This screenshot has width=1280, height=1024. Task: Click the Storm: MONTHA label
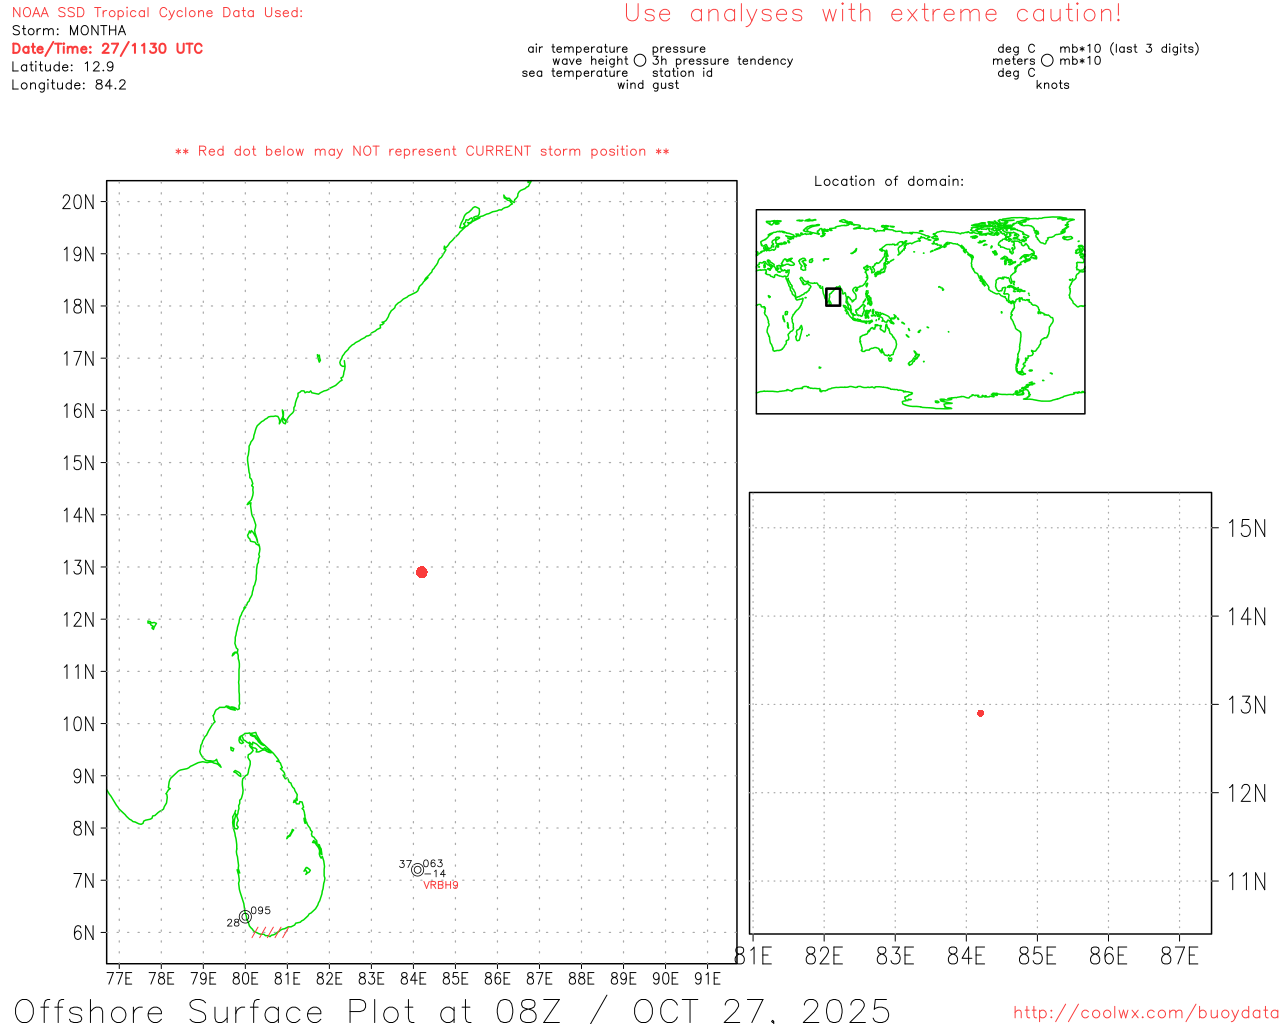pos(69,31)
